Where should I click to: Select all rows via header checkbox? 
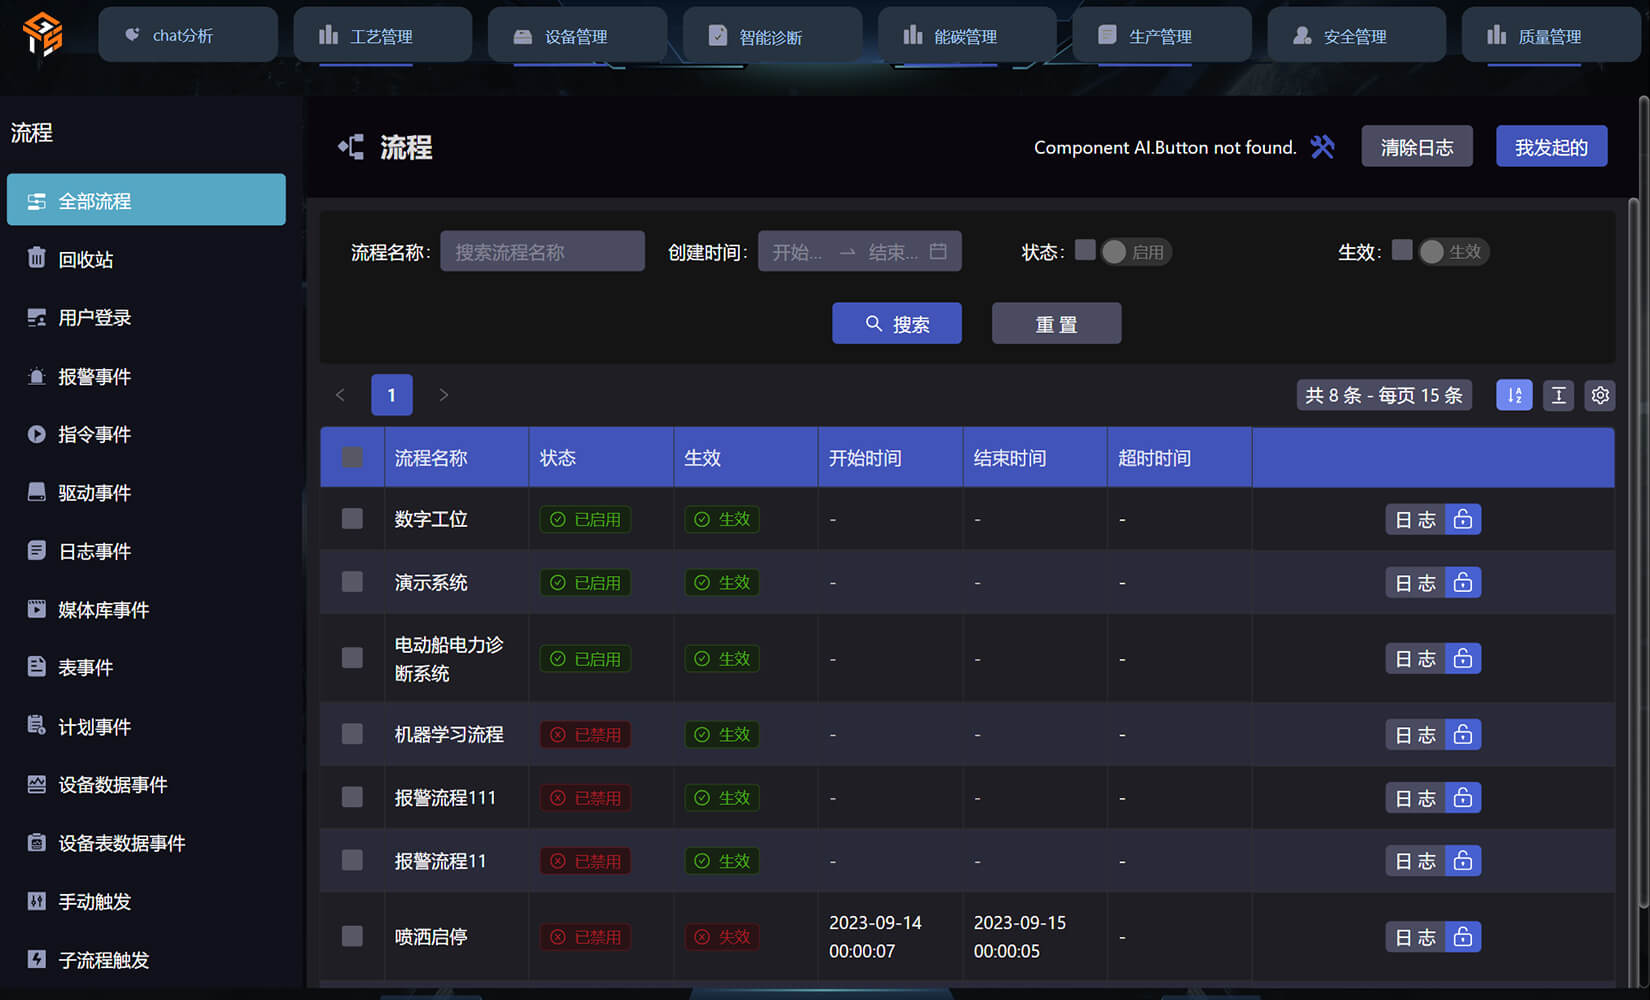352,457
